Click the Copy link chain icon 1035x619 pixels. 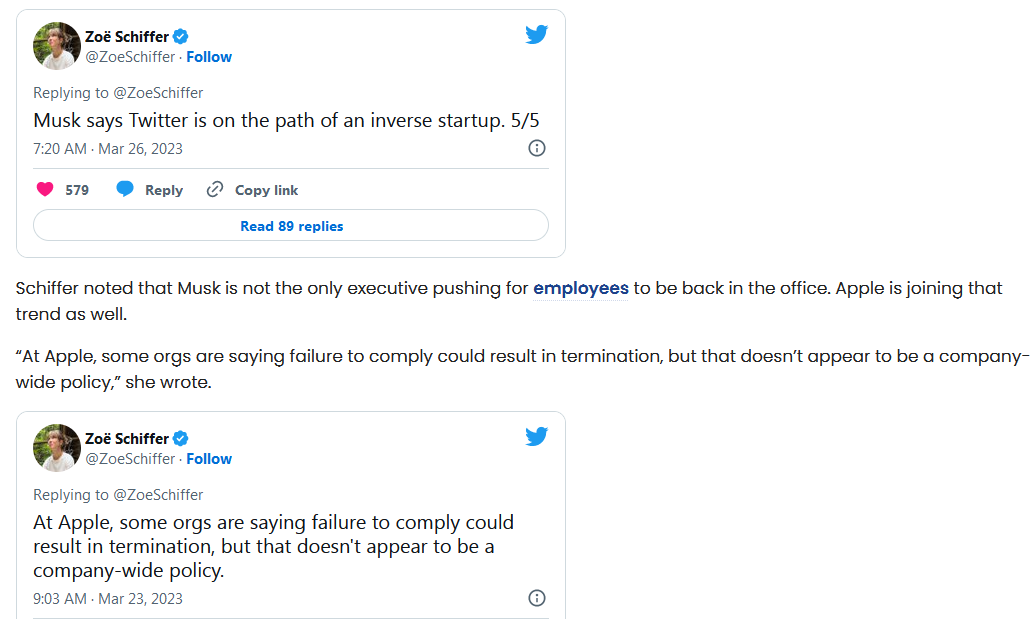coord(215,189)
